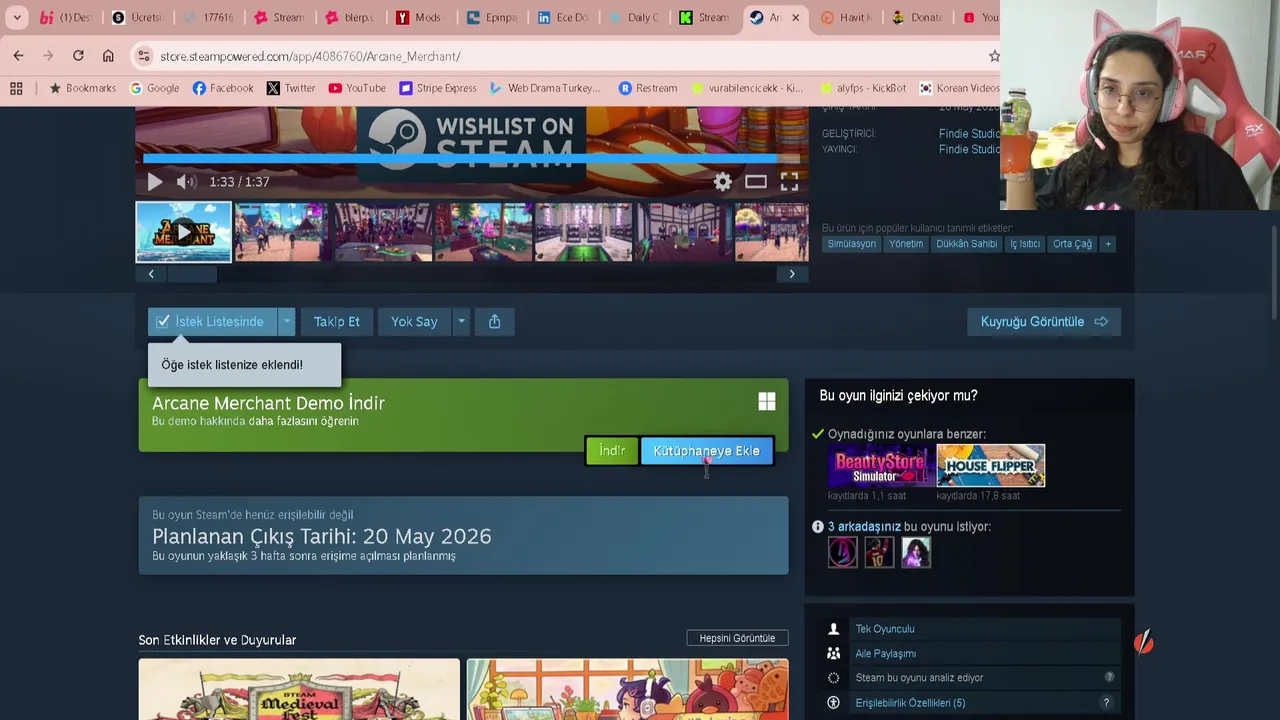
Task: Select the Arcane Merchant trailer thumbnail
Action: (x=184, y=232)
